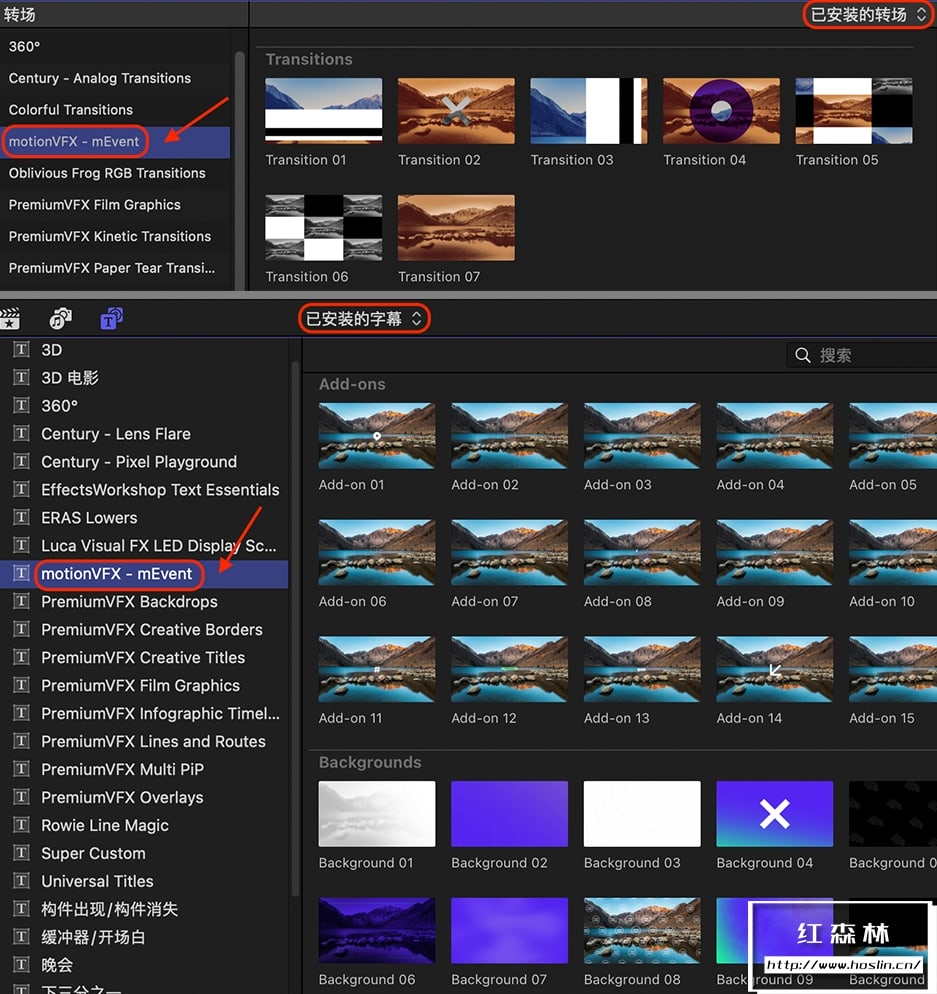This screenshot has height=994, width=937.
Task: Select PremiumVFX Overlays category
Action: tap(145, 797)
